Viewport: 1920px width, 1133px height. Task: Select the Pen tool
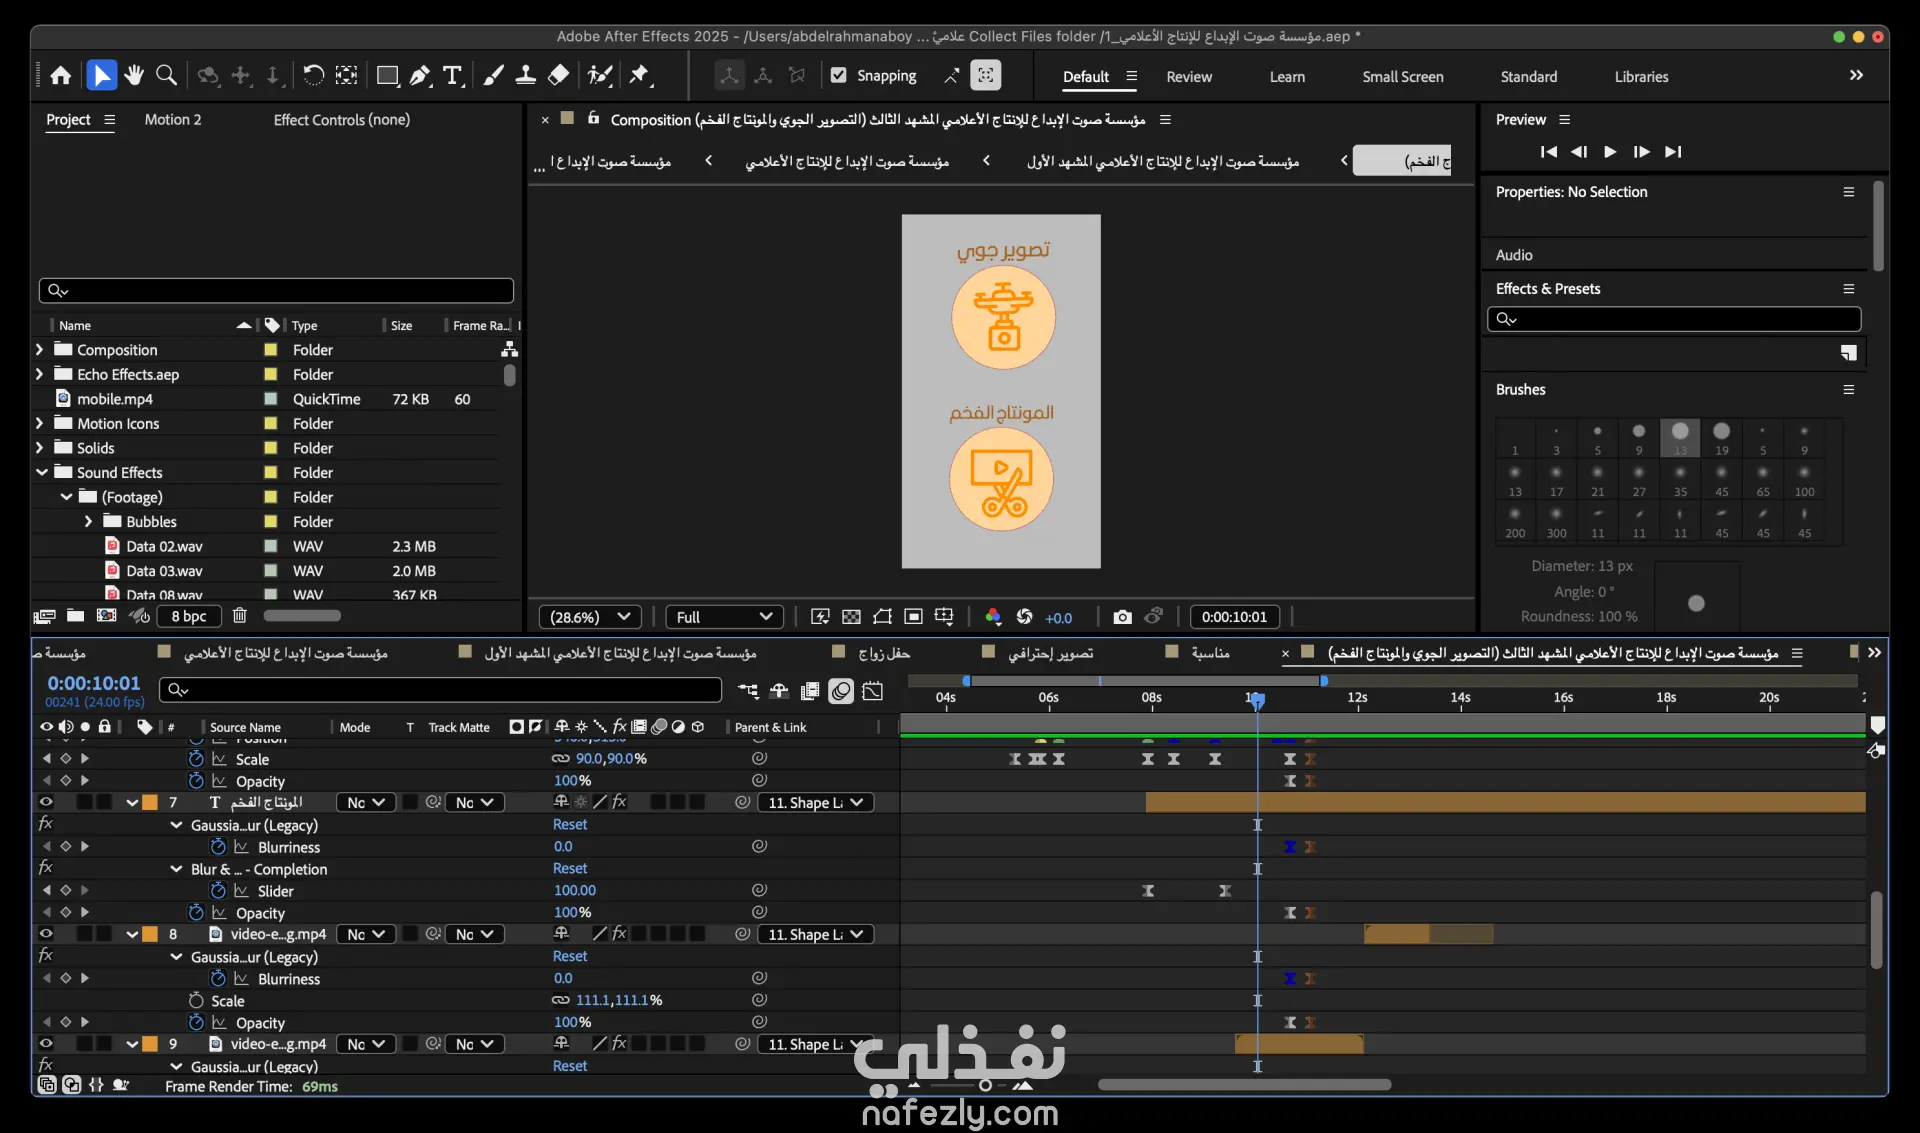[x=420, y=76]
